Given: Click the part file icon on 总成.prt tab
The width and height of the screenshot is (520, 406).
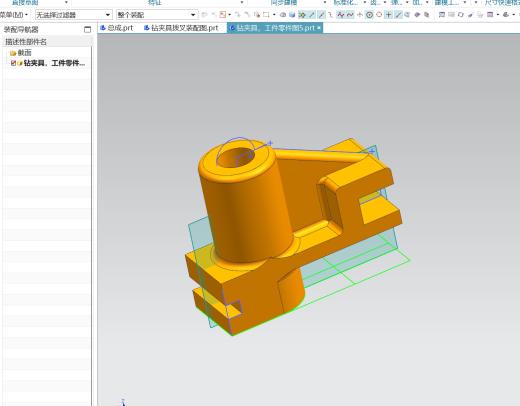Looking at the screenshot, I should pyautogui.click(x=103, y=28).
